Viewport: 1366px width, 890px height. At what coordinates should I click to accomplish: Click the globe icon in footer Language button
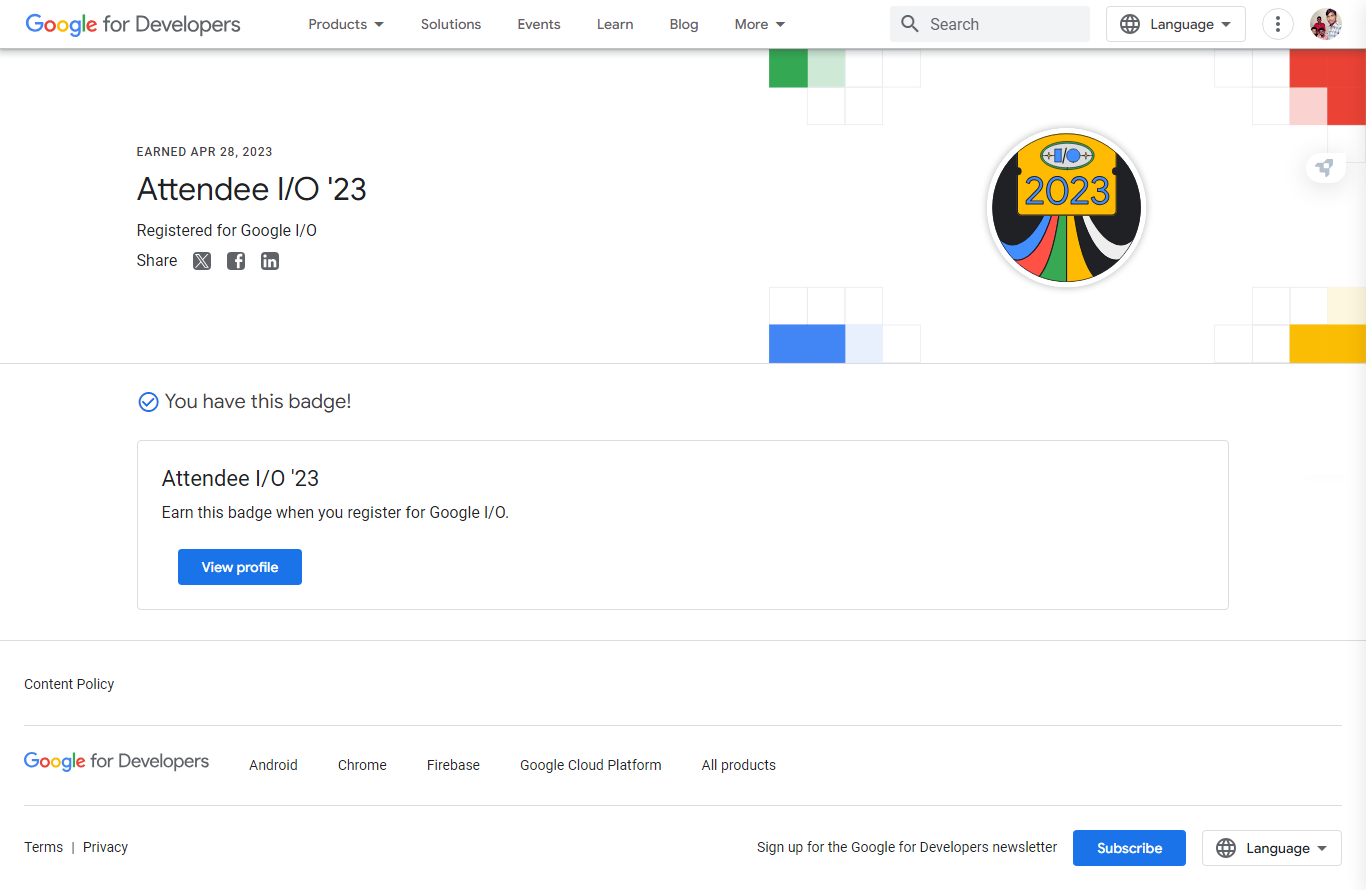[1226, 848]
